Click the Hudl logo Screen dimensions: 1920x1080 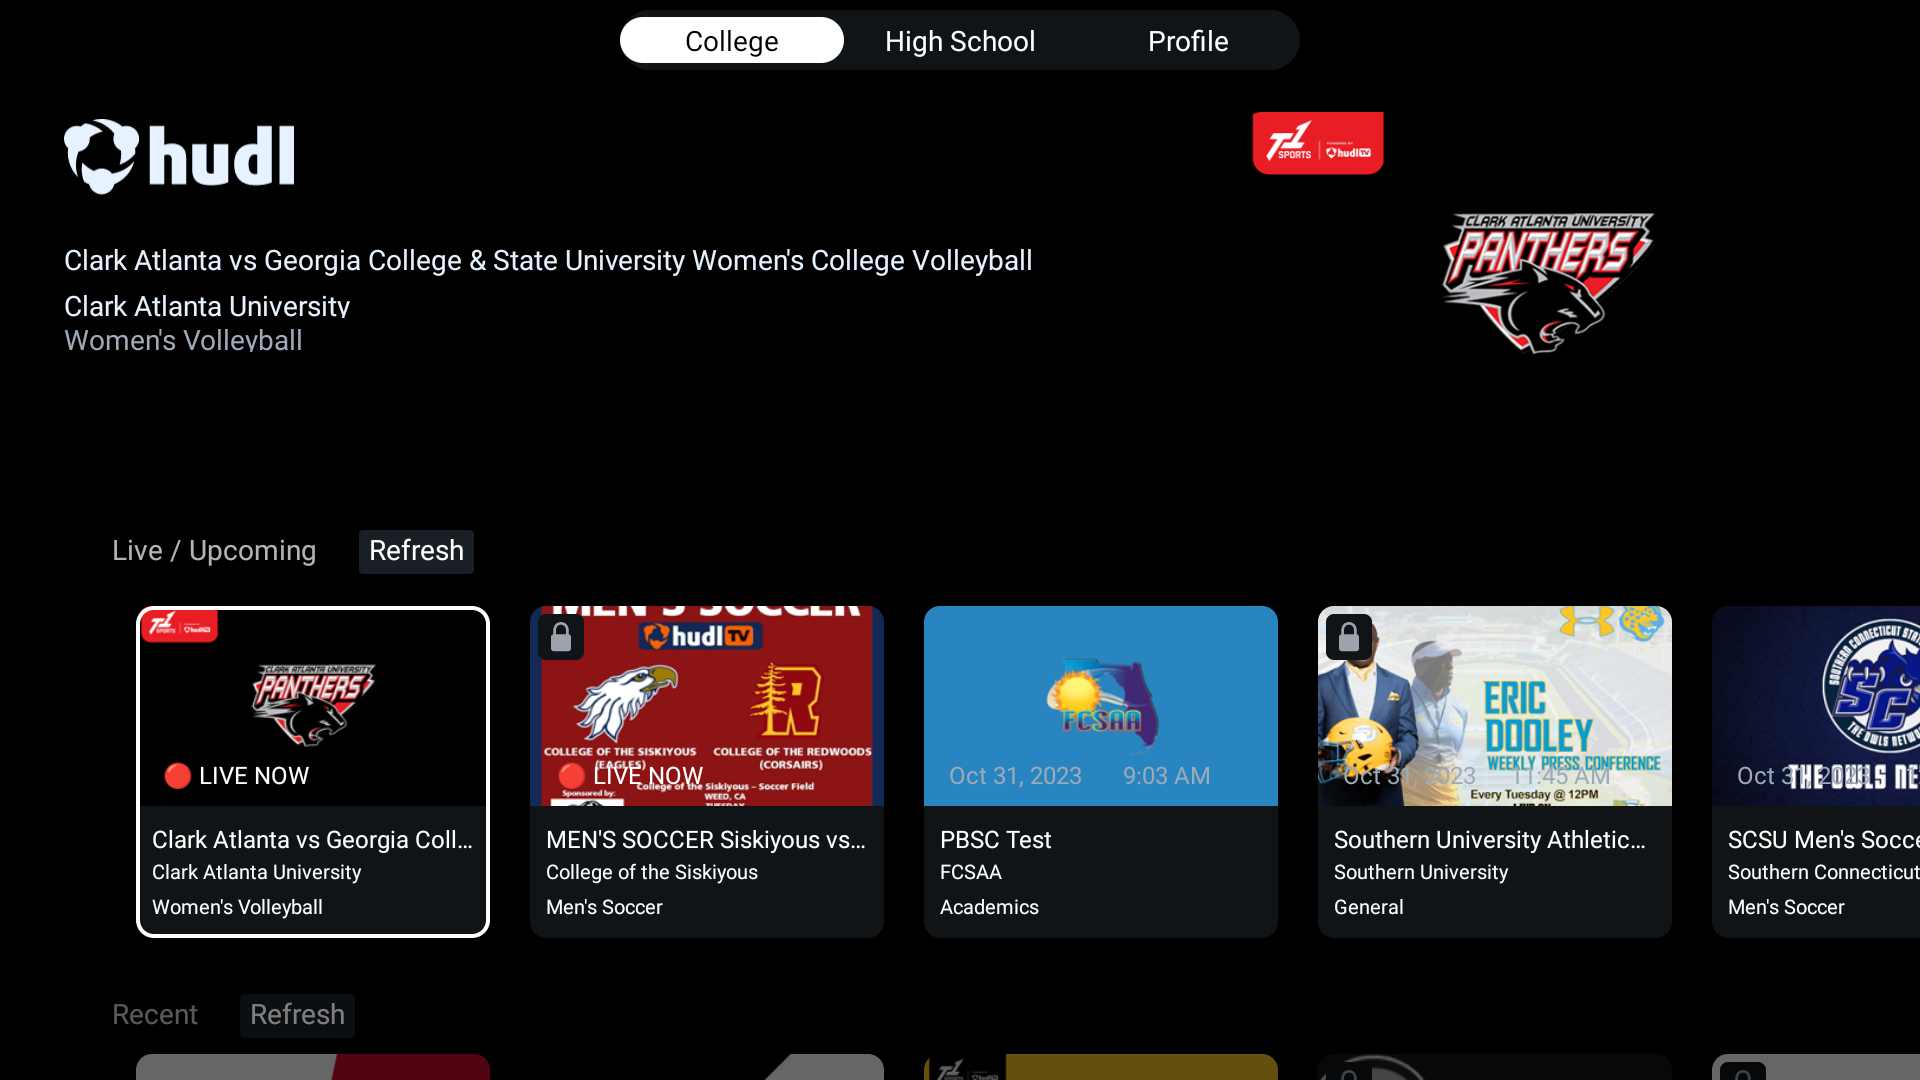tap(179, 156)
